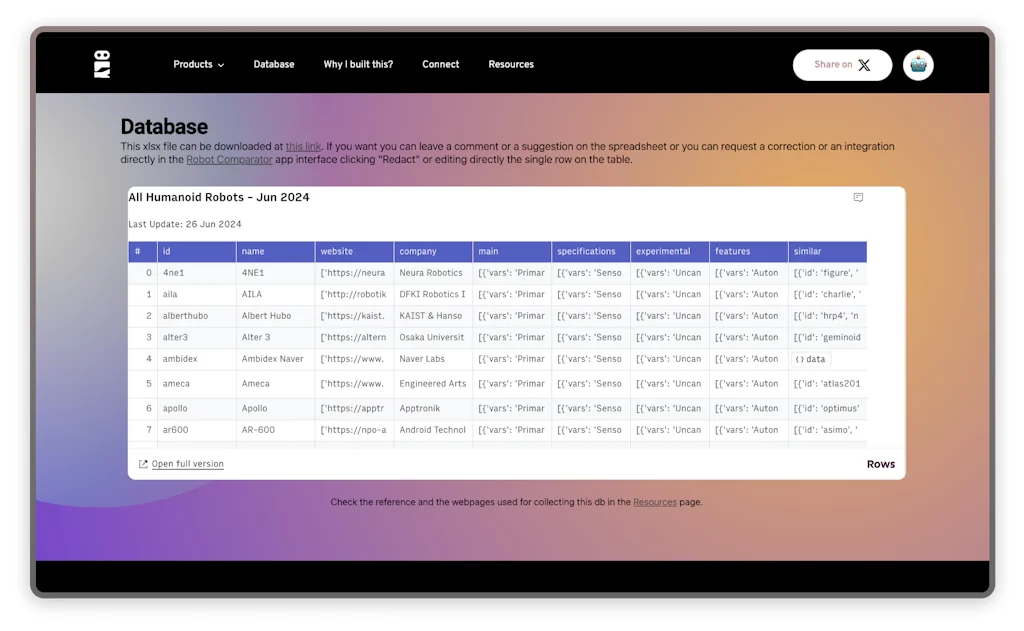Click the site logo in the header
Viewport: 1024px width, 631px height.
pos(102,64)
